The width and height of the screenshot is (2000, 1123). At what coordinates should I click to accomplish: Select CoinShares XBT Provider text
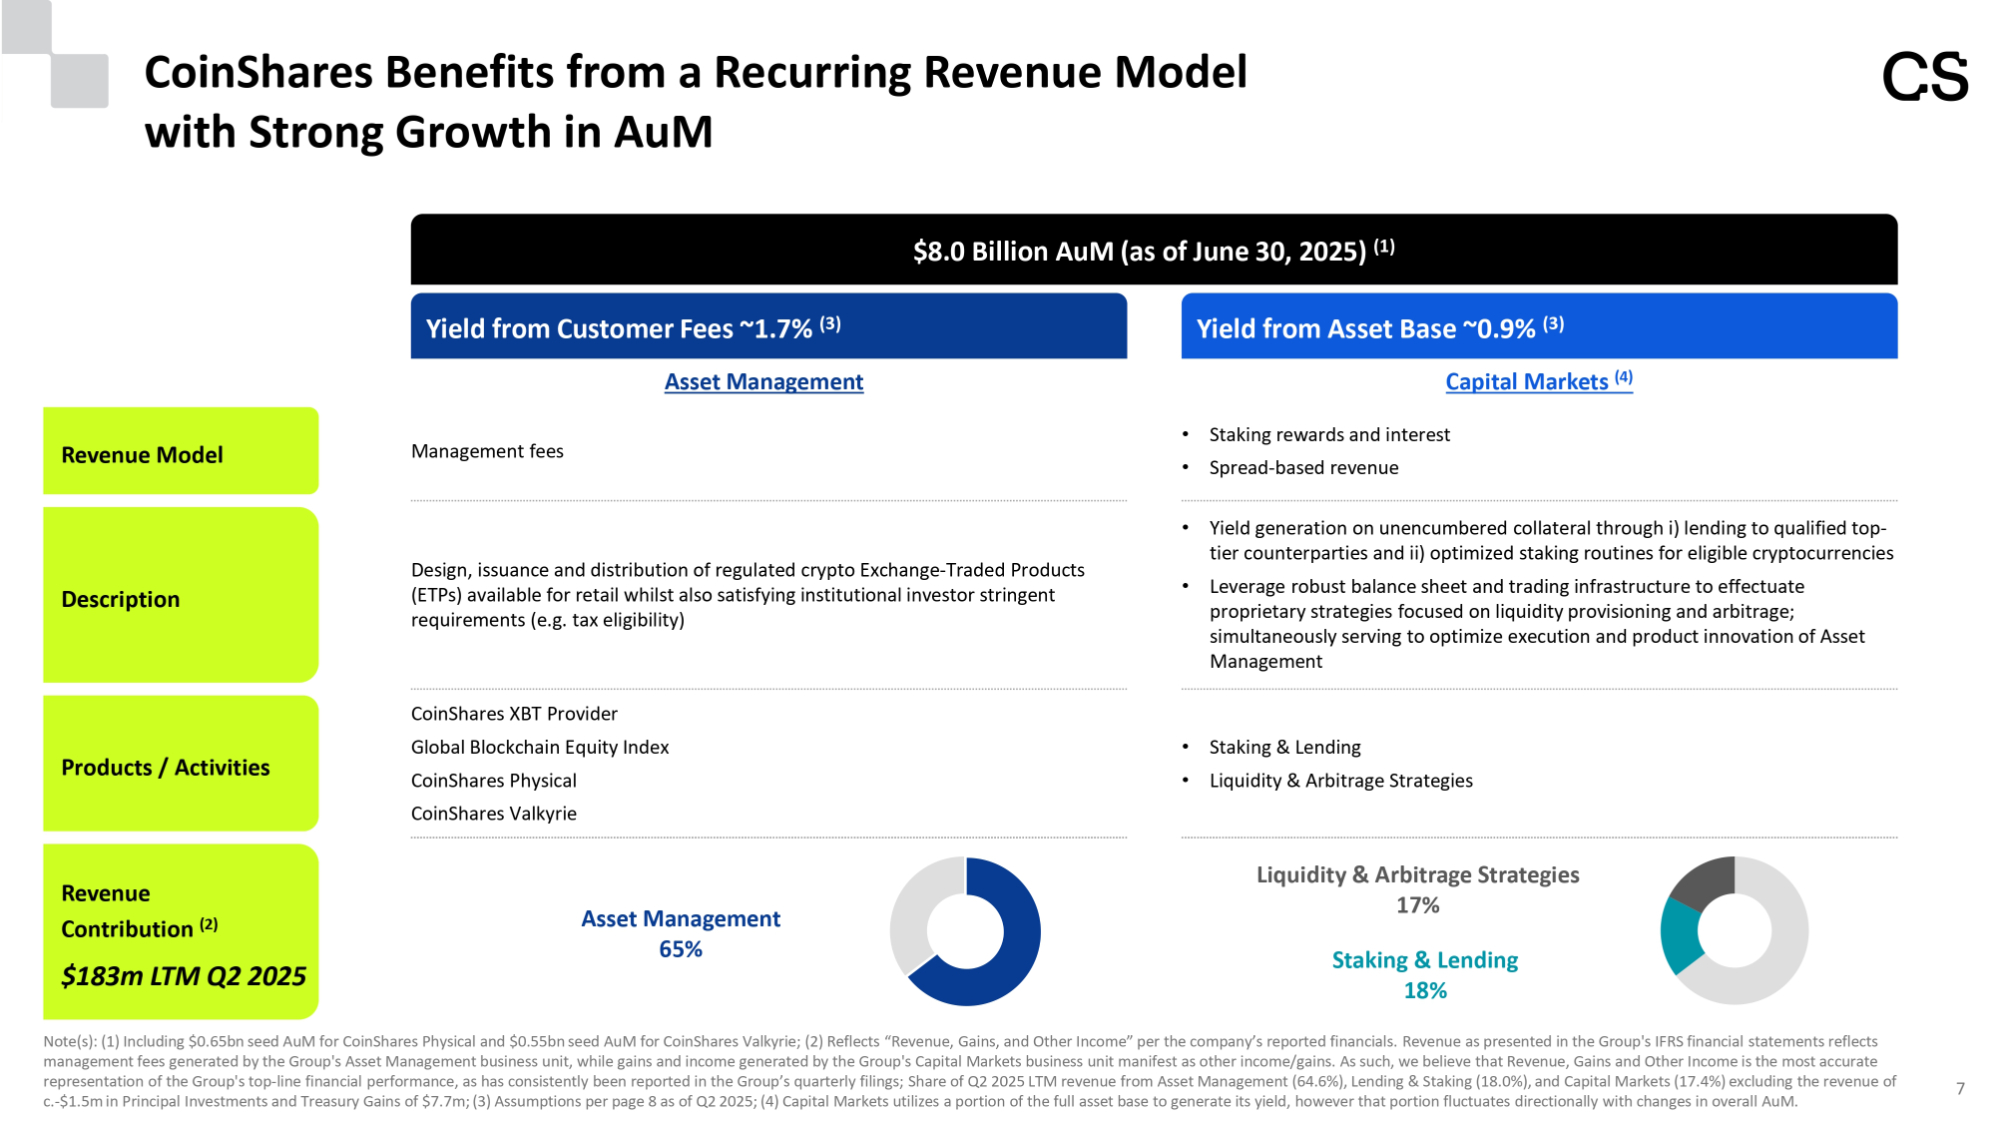click(514, 714)
